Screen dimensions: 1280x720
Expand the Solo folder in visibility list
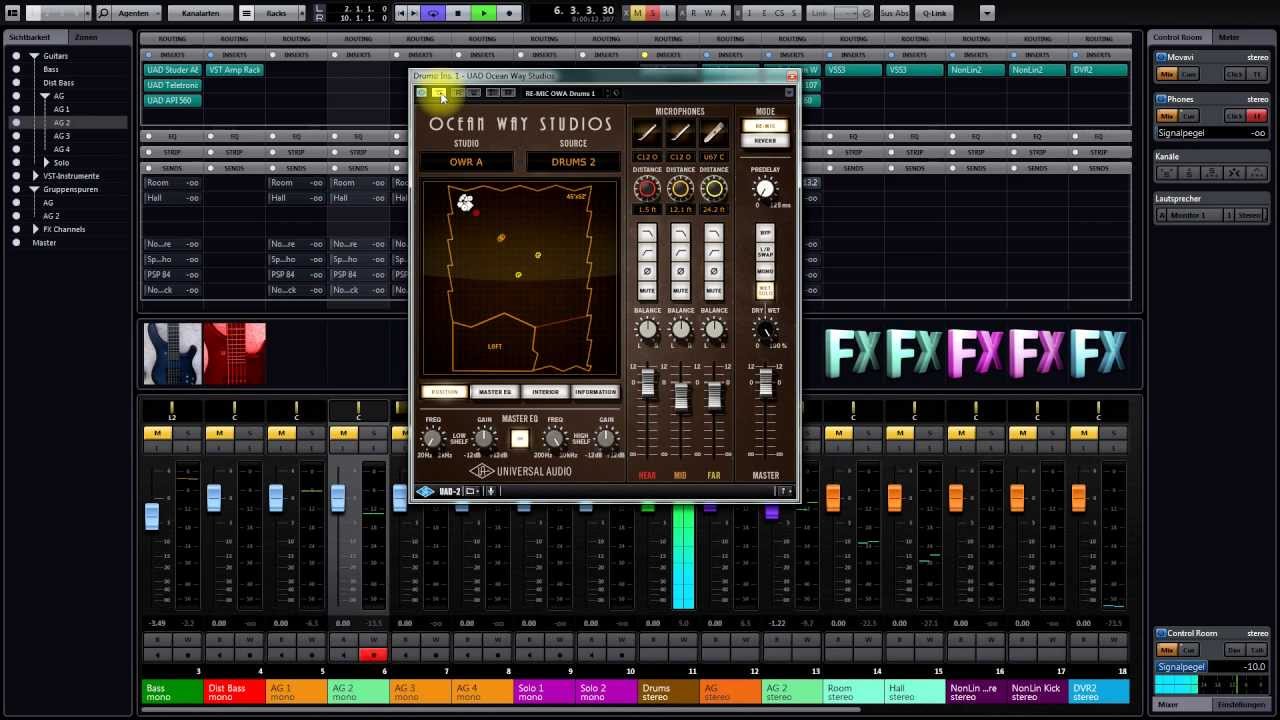(46, 162)
